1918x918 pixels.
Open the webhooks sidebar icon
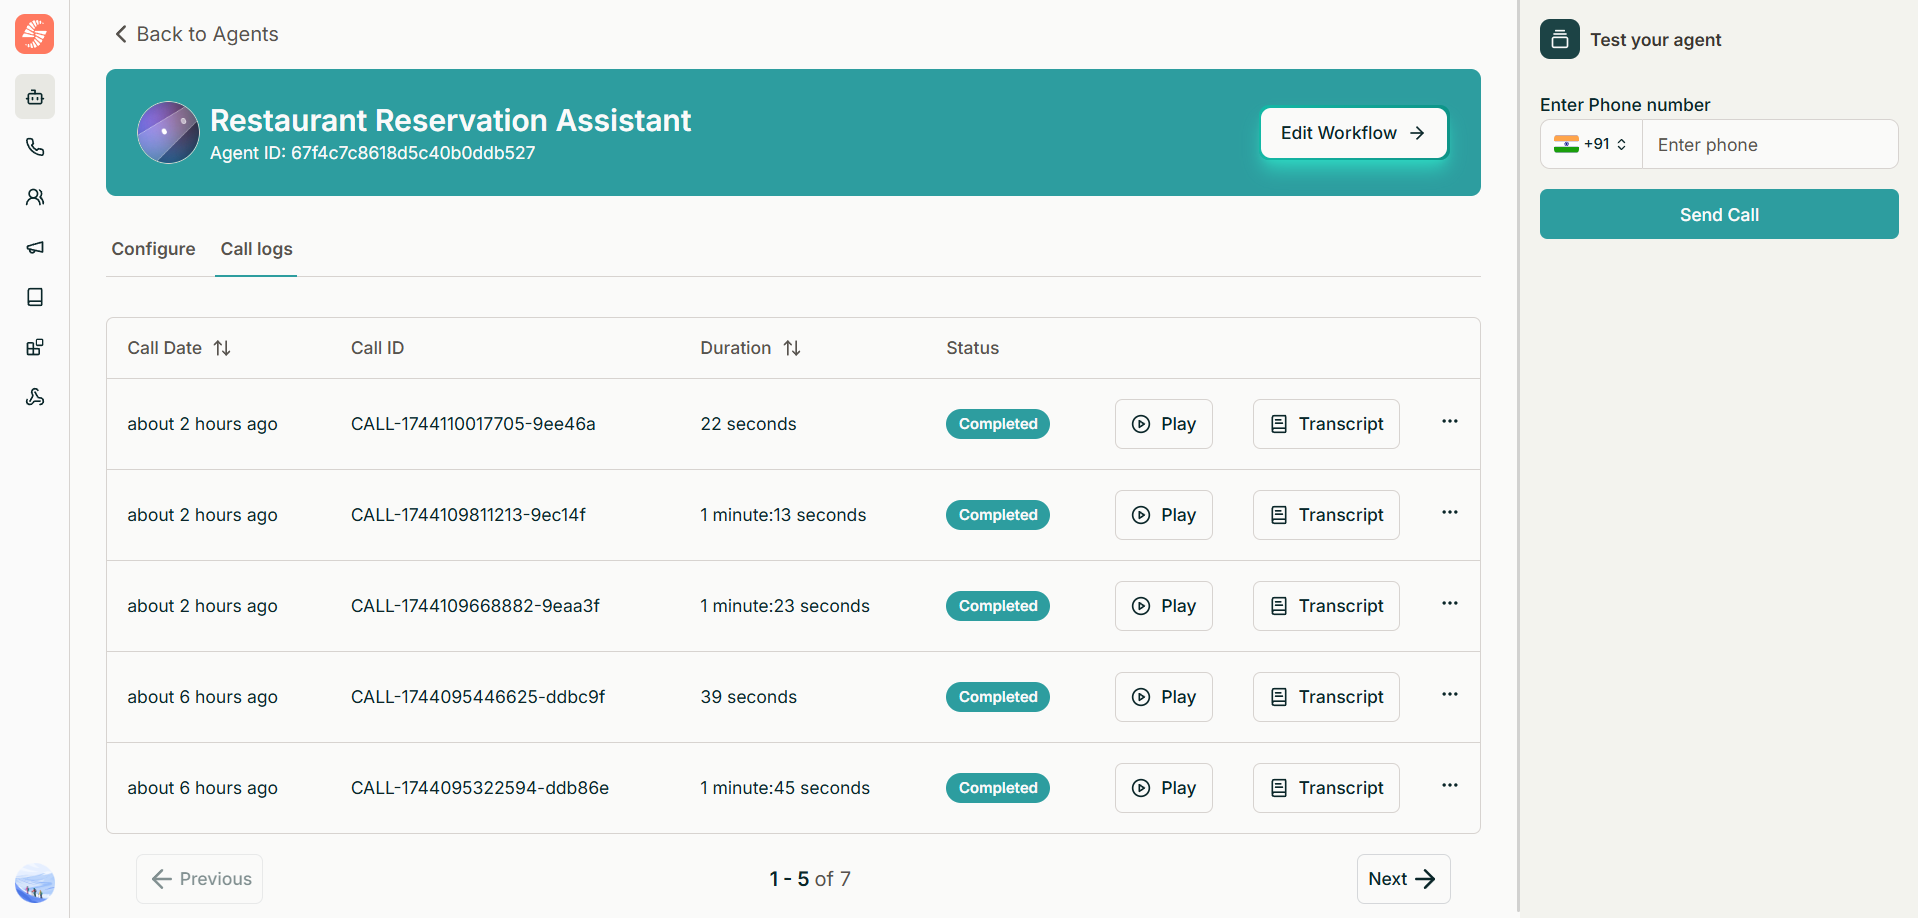point(35,397)
